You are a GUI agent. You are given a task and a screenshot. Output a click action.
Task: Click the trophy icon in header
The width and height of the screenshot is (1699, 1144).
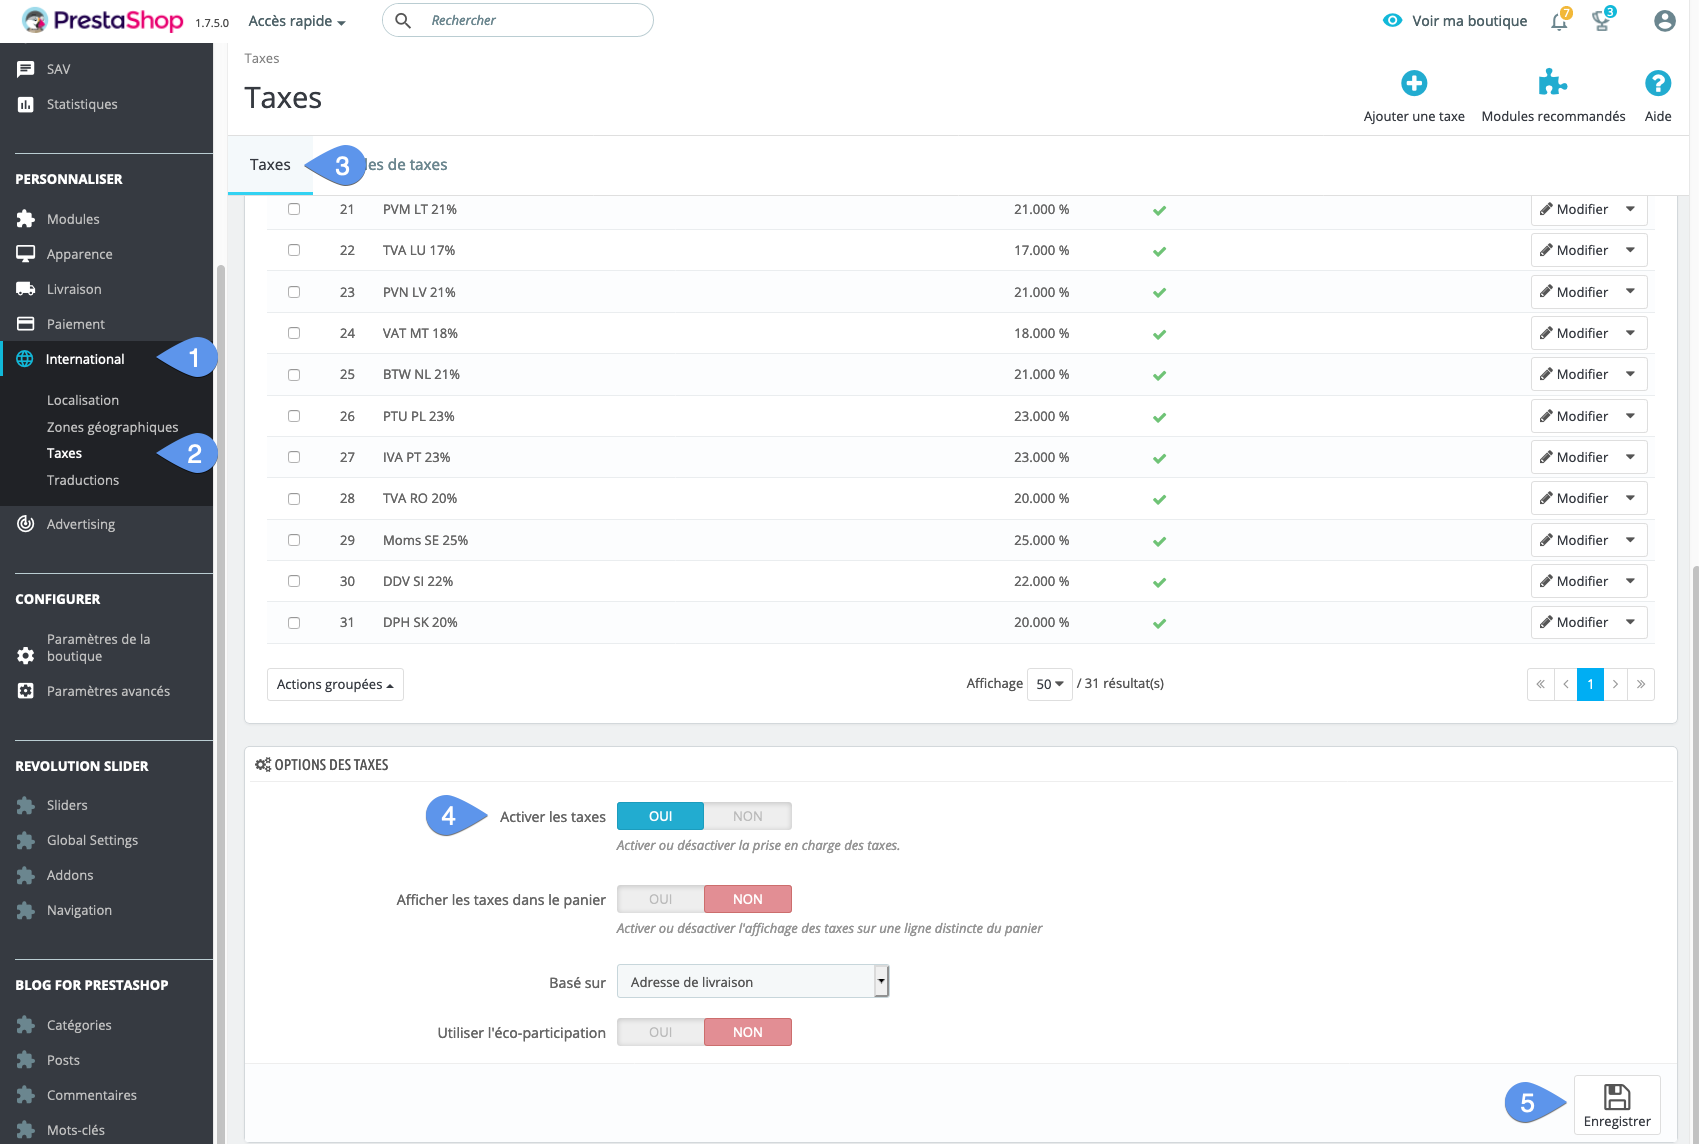pyautogui.click(x=1601, y=21)
